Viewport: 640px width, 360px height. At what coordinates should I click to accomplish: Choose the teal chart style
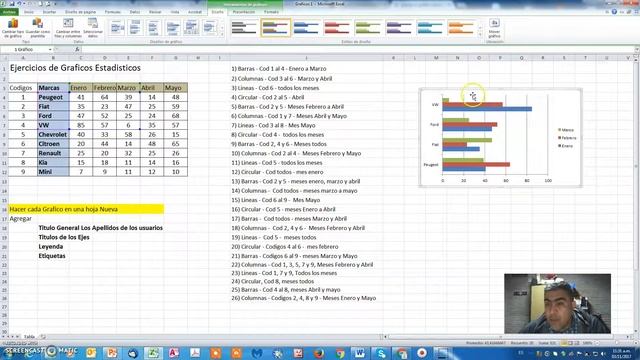430,28
